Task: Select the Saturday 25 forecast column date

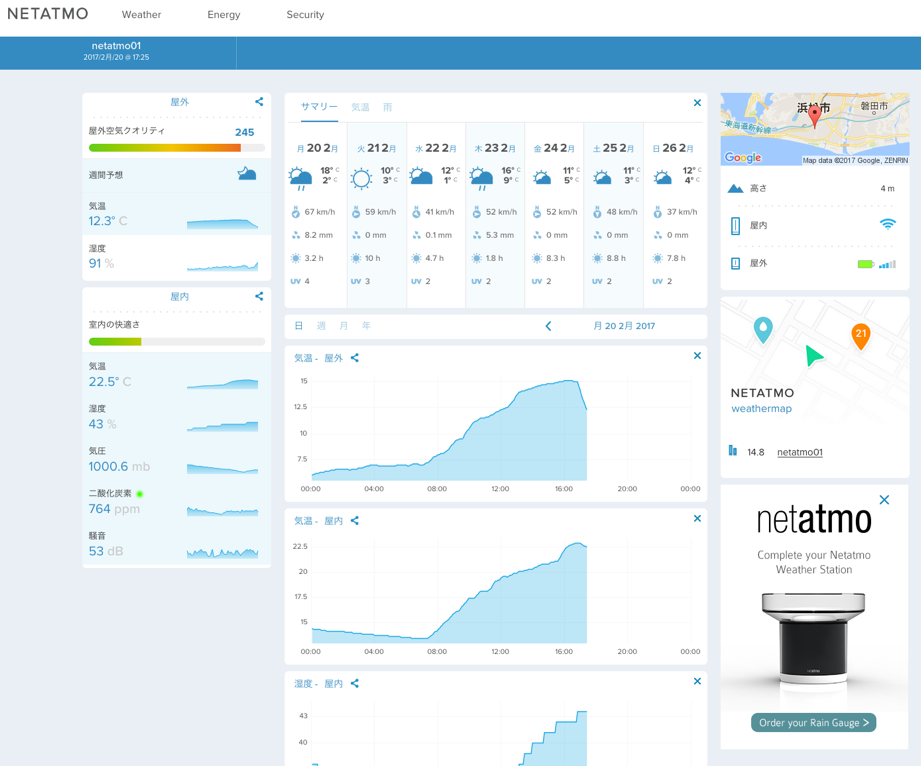Action: (613, 148)
